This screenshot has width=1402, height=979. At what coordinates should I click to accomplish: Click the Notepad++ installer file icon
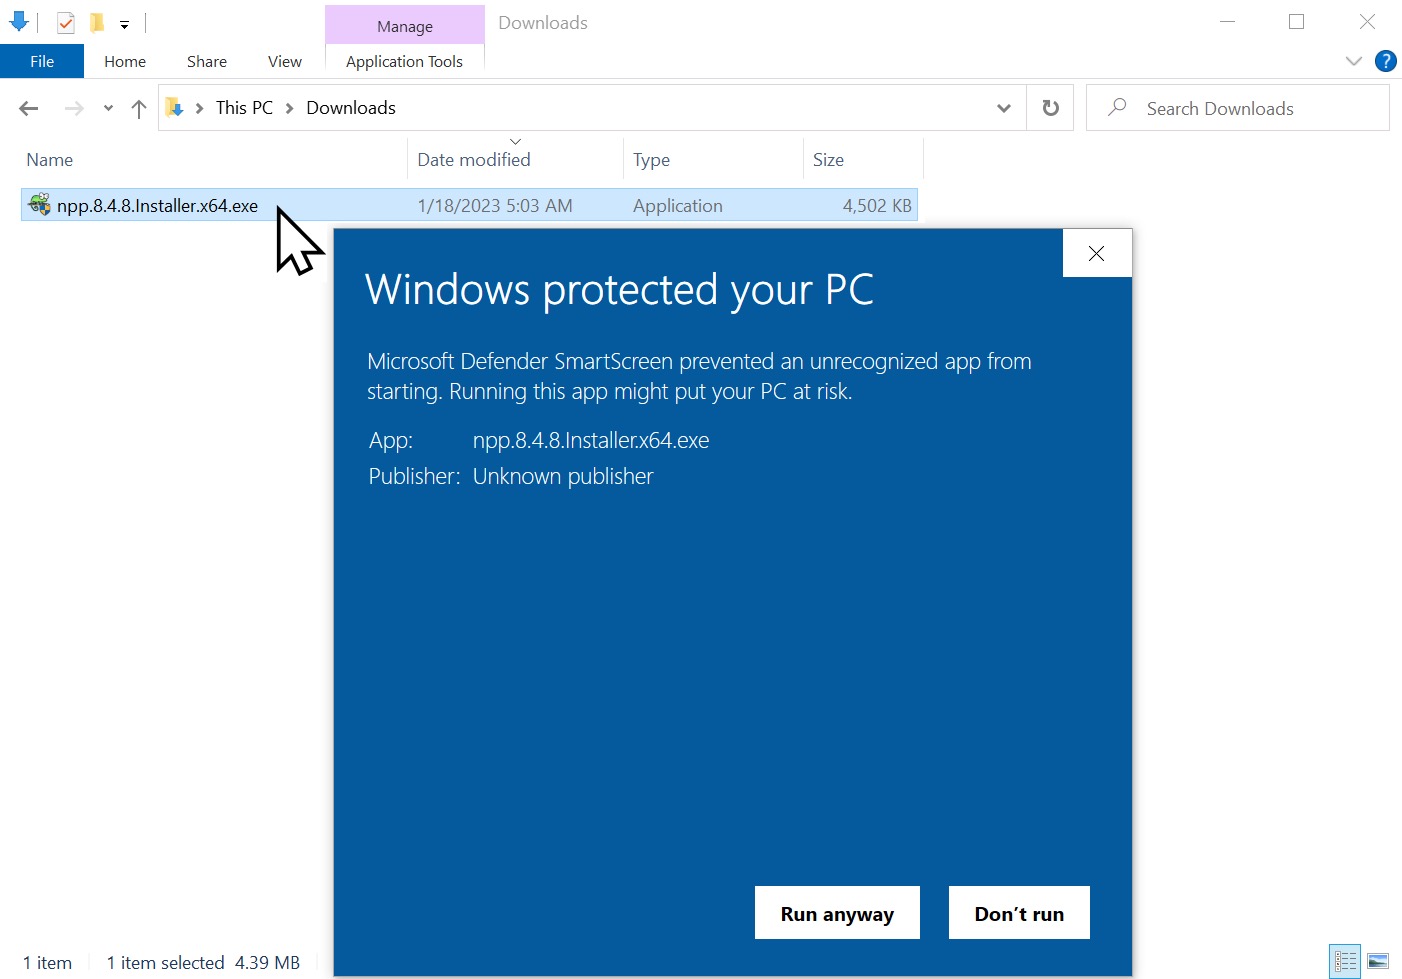(40, 205)
